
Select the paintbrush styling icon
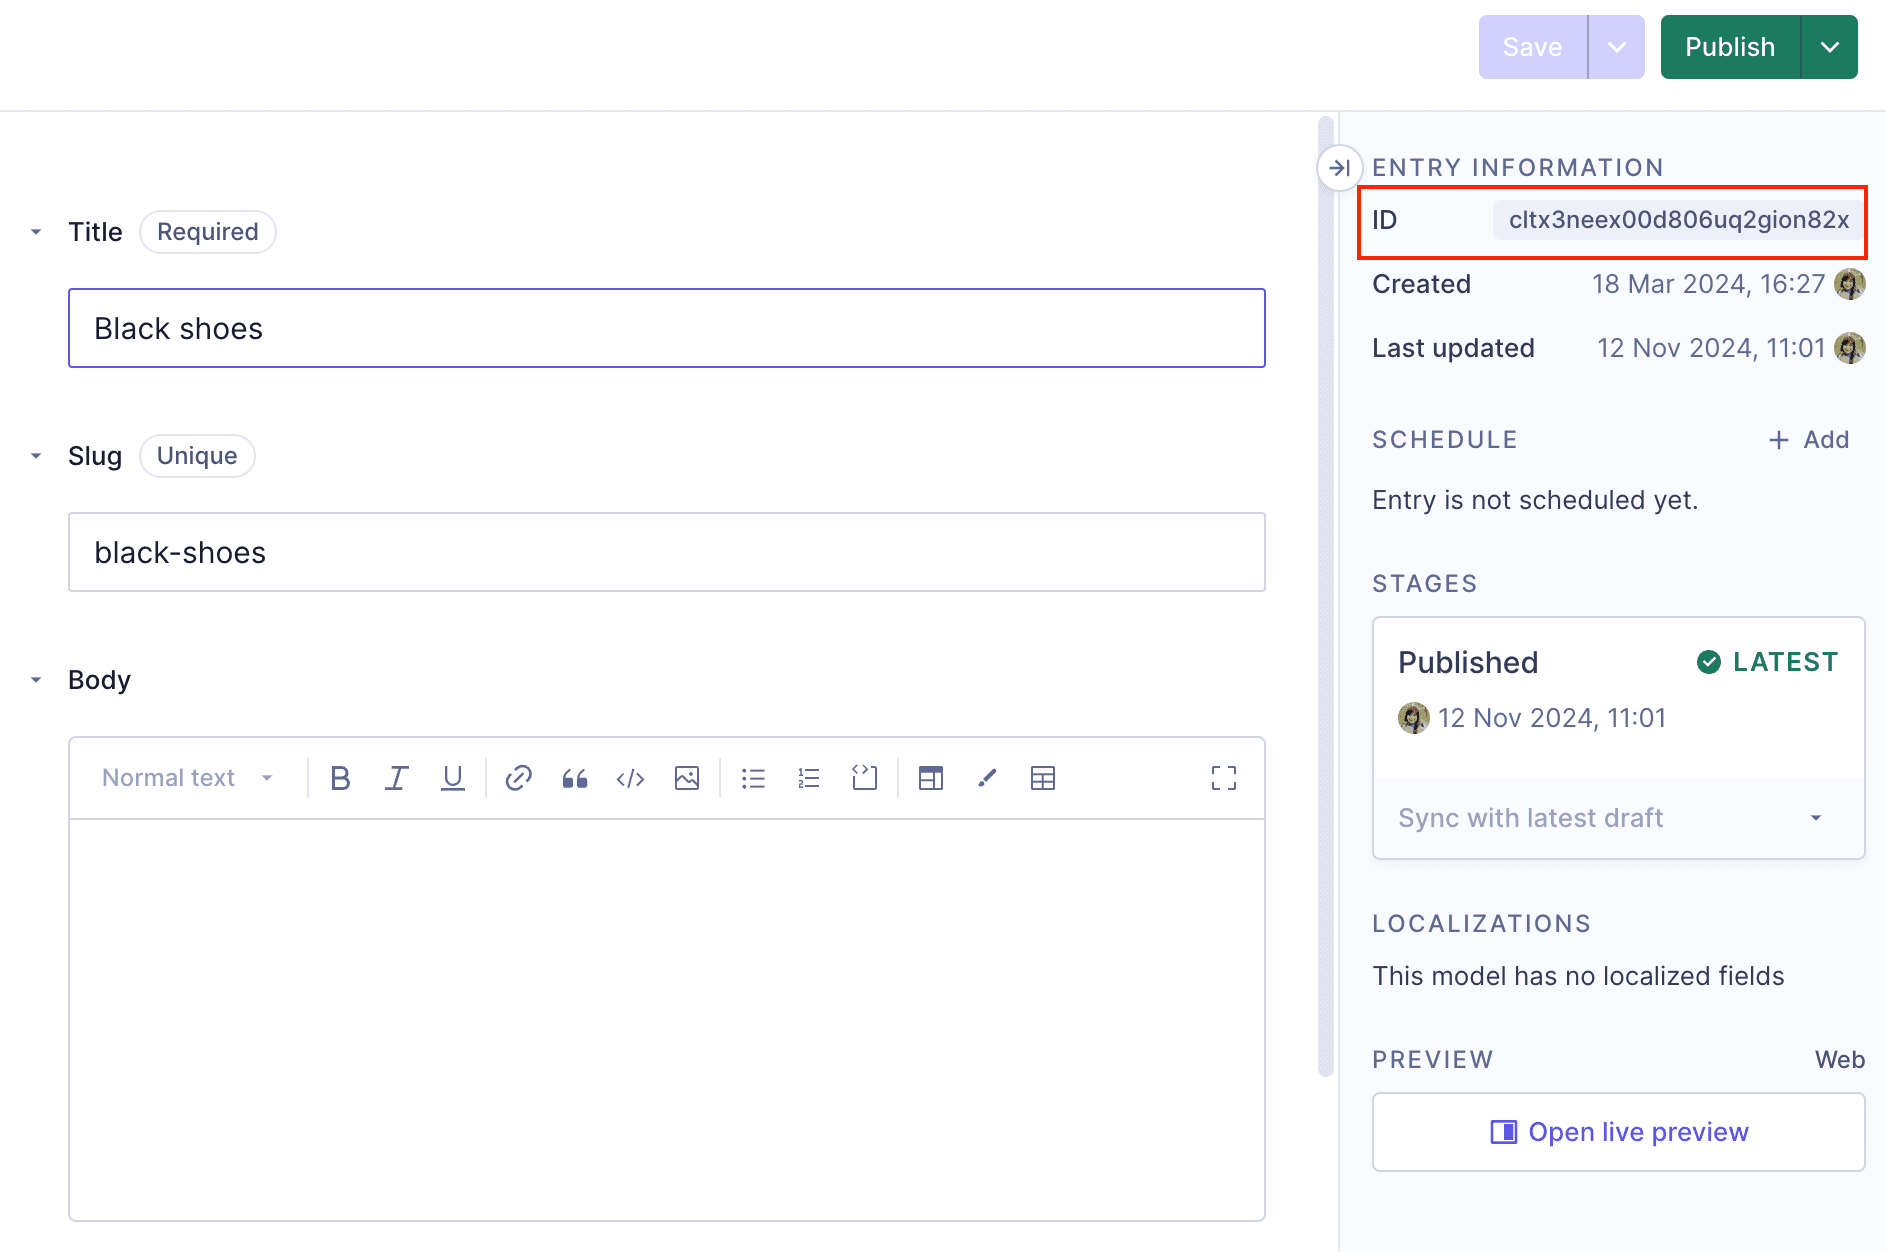coord(987,777)
